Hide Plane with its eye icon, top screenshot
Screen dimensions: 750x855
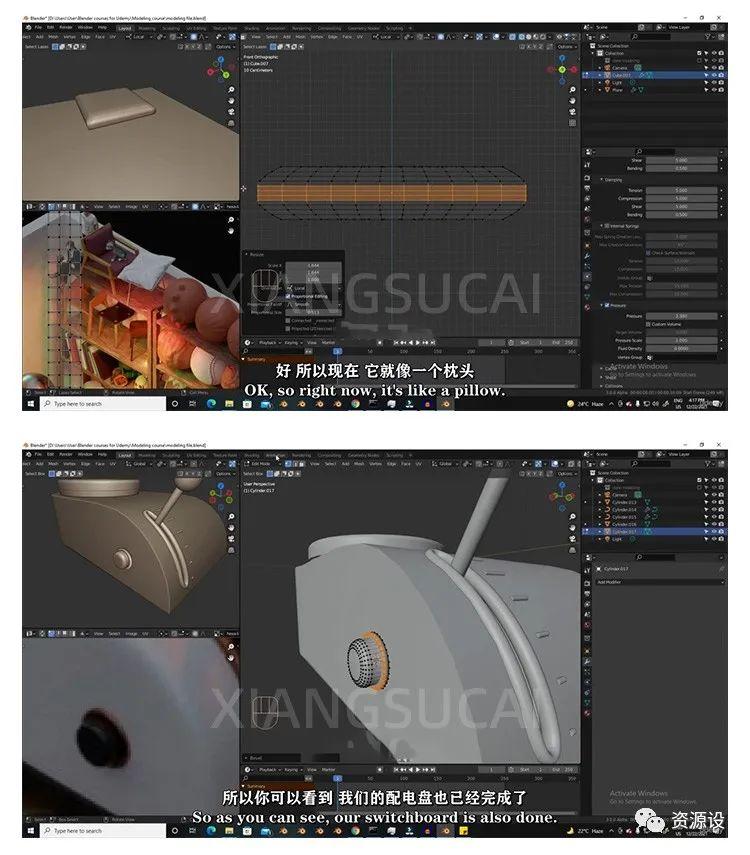[713, 89]
